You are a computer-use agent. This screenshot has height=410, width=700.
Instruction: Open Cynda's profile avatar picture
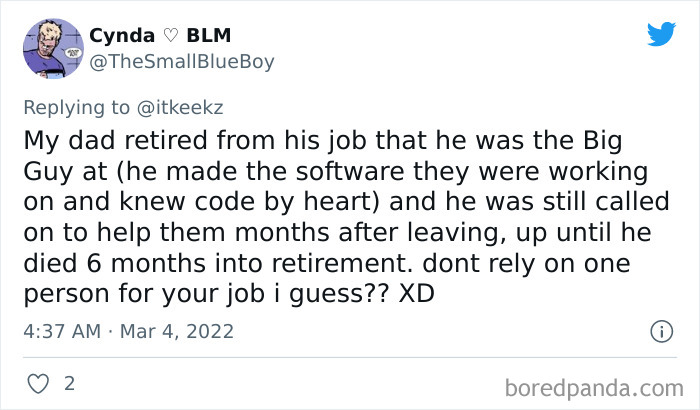tap(52, 48)
